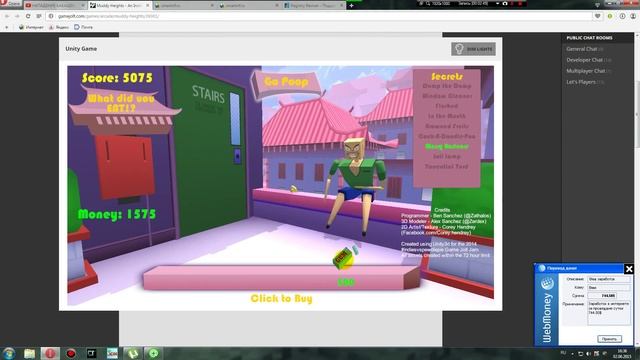
Task: Open the Почта bookmark
Action: (83, 27)
